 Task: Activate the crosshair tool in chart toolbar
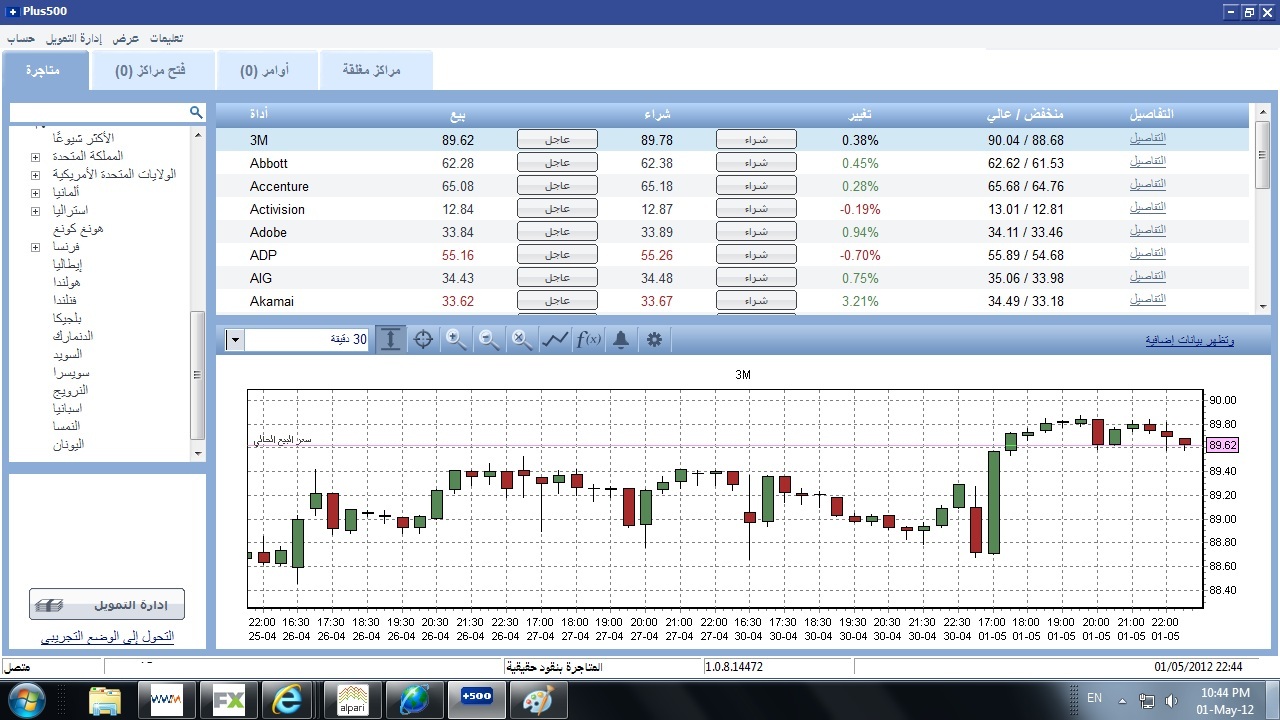423,340
